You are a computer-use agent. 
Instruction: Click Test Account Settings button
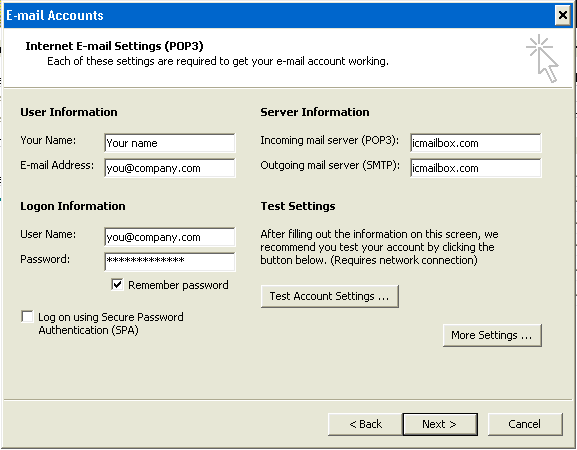click(329, 296)
